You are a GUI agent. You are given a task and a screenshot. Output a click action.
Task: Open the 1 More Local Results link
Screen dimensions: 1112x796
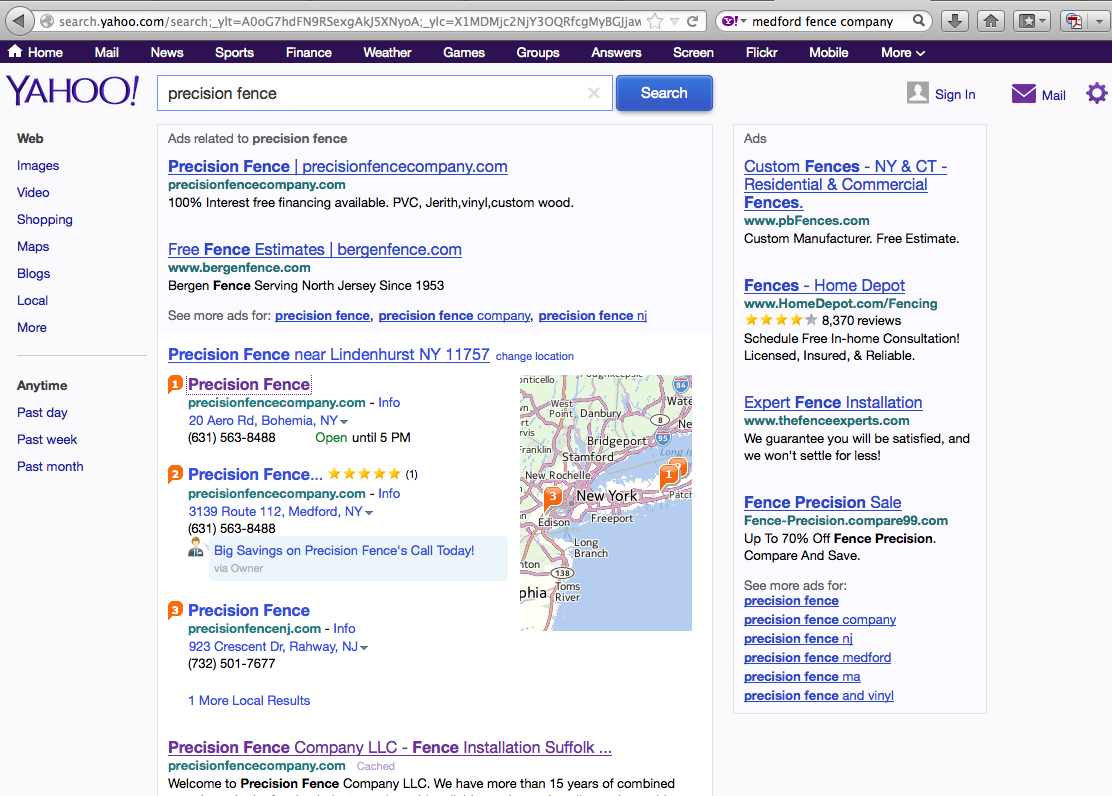[249, 700]
